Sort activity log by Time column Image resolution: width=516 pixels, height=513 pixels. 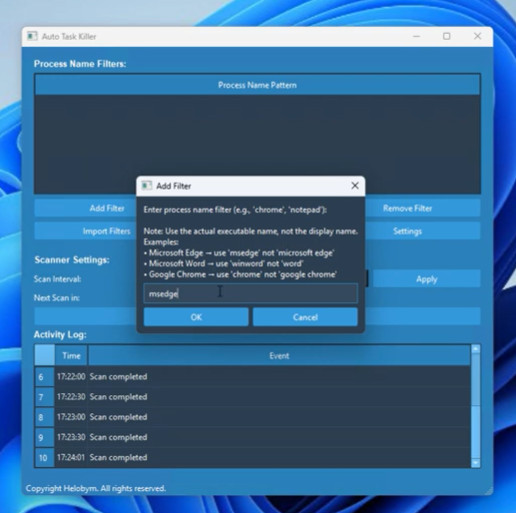point(71,355)
